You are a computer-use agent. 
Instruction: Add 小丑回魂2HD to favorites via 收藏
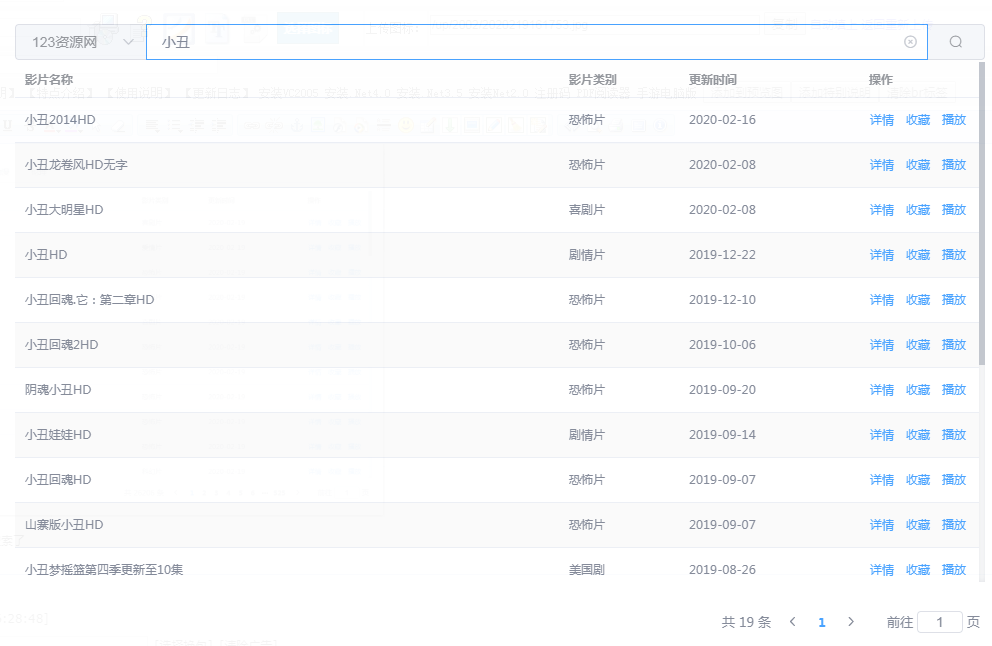click(917, 345)
